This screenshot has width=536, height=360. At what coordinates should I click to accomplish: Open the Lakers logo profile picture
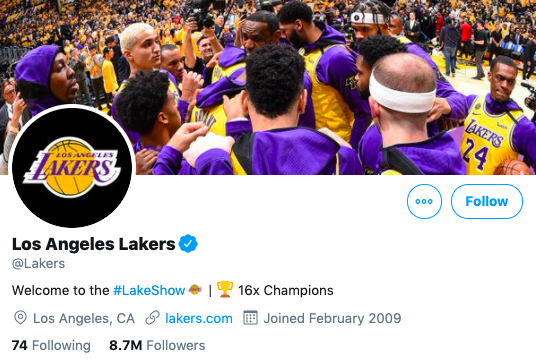pos(72,167)
